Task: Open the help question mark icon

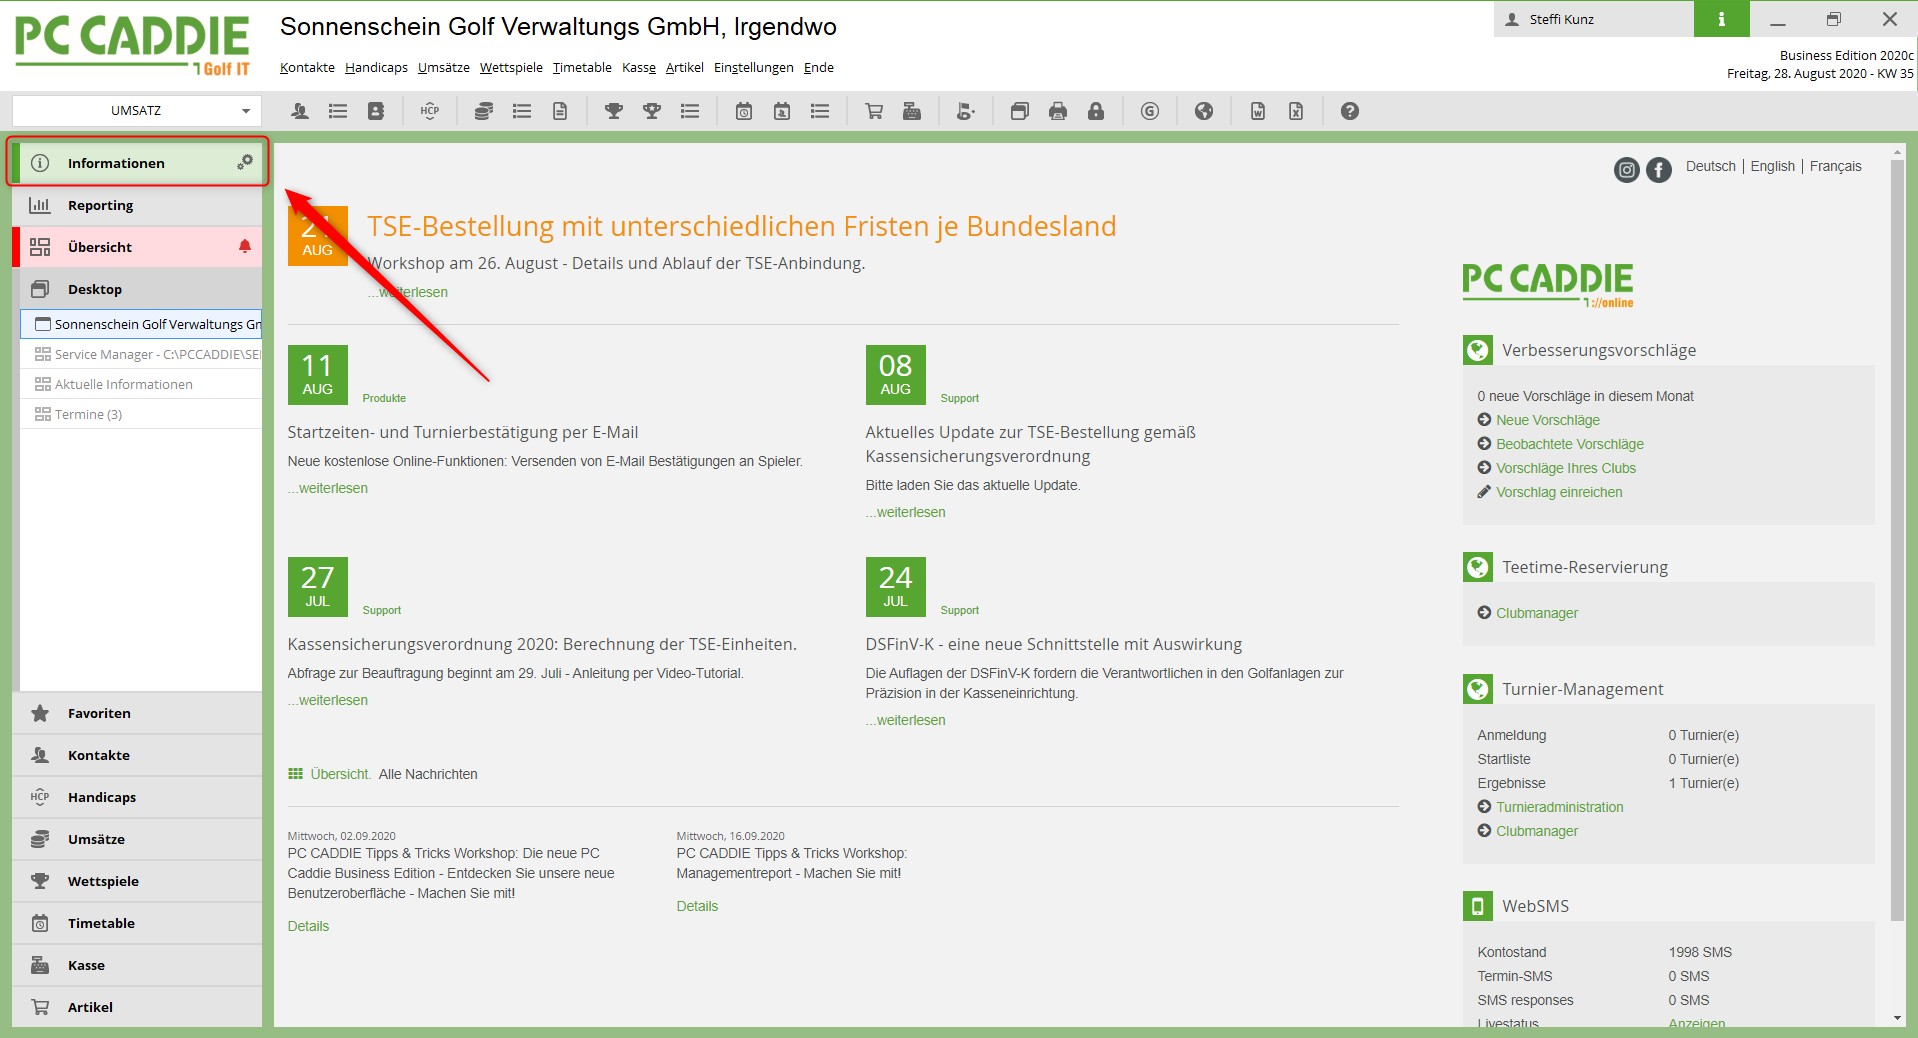Action: tap(1350, 111)
